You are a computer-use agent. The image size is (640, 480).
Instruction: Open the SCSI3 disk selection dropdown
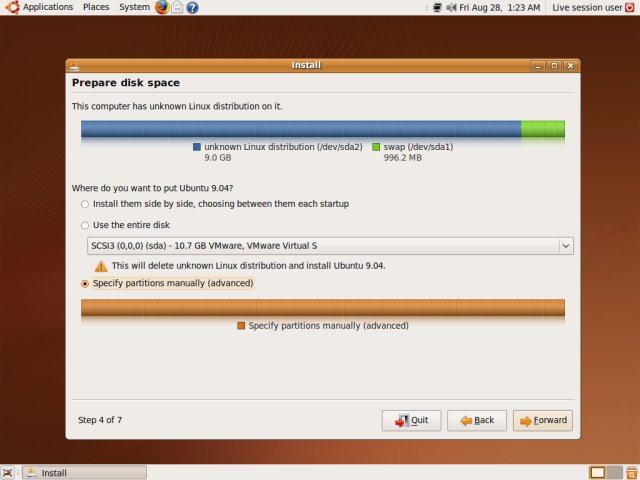330,246
